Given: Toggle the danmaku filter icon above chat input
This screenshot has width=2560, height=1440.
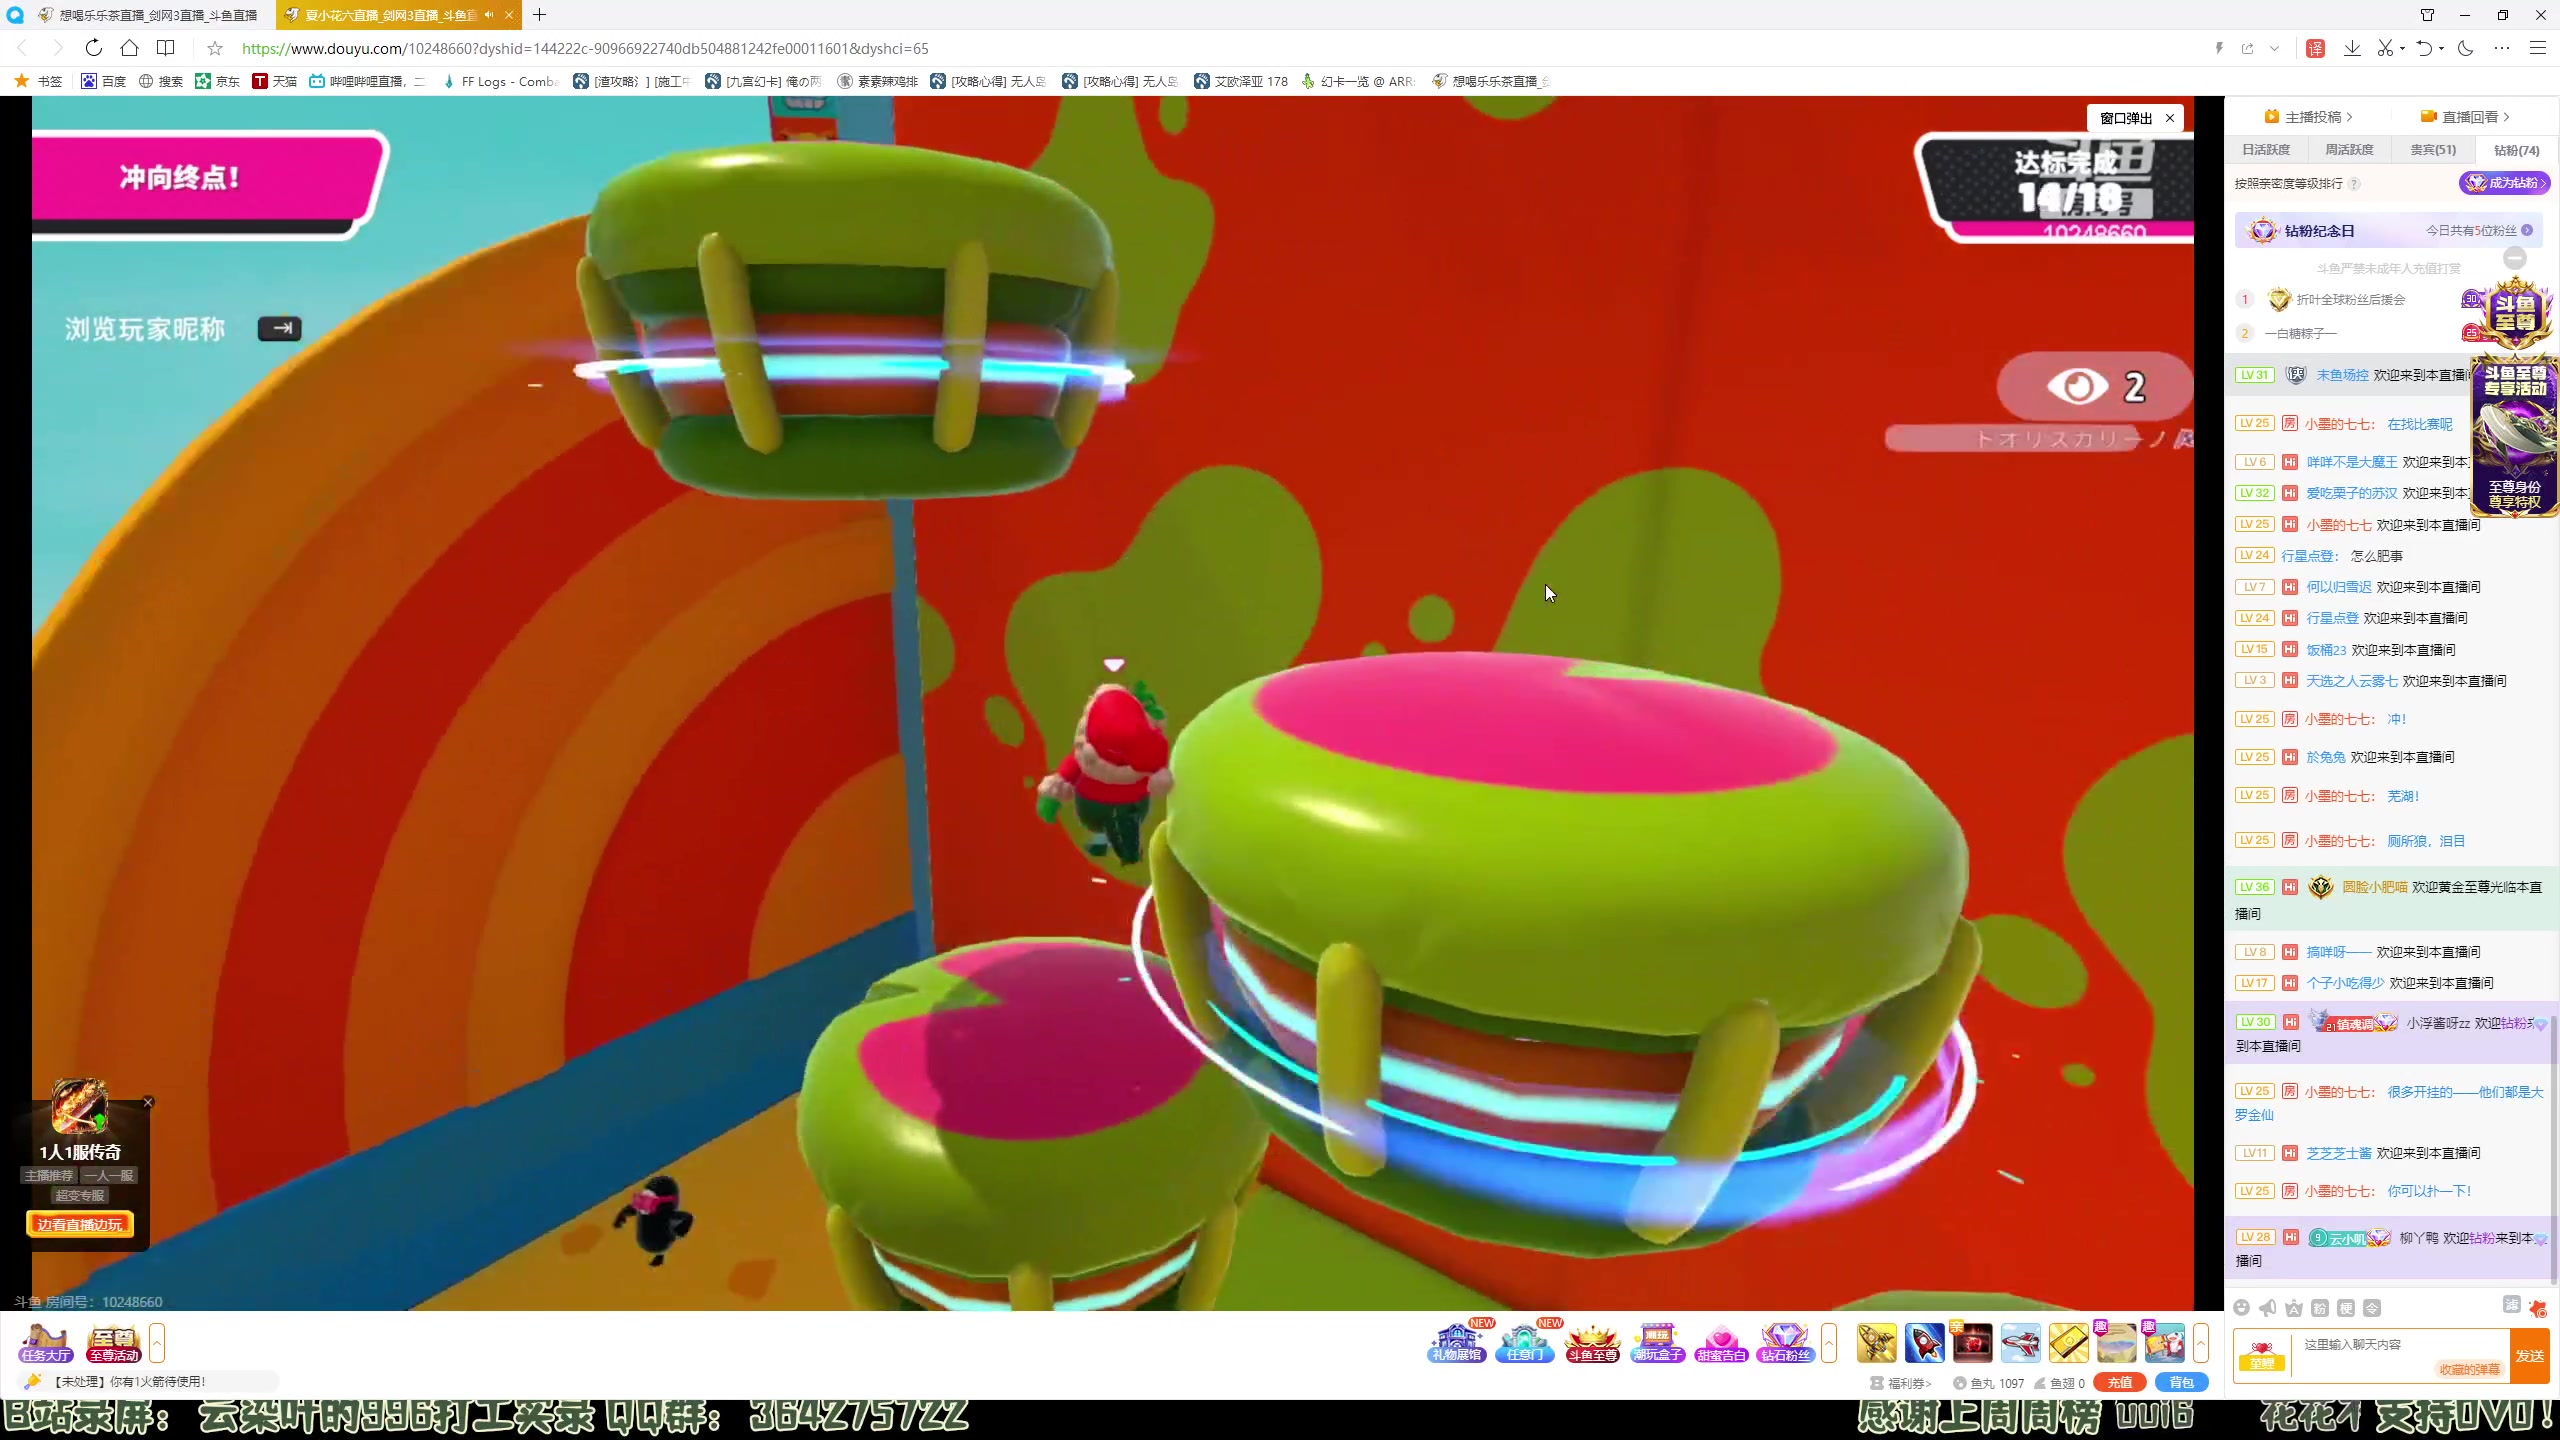Looking at the screenshot, I should click(x=2511, y=1305).
